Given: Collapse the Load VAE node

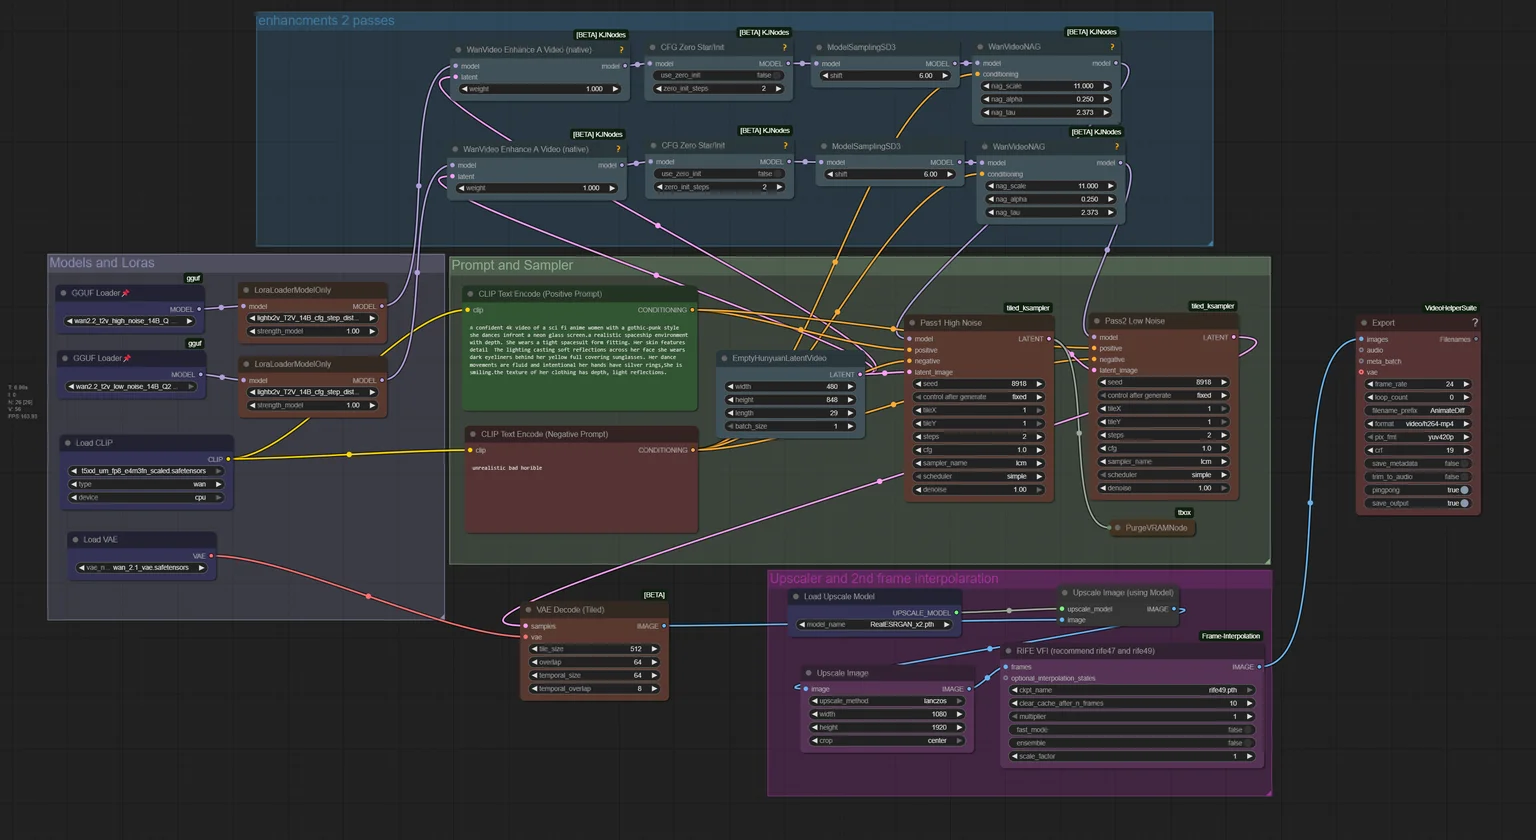Looking at the screenshot, I should click(75, 540).
